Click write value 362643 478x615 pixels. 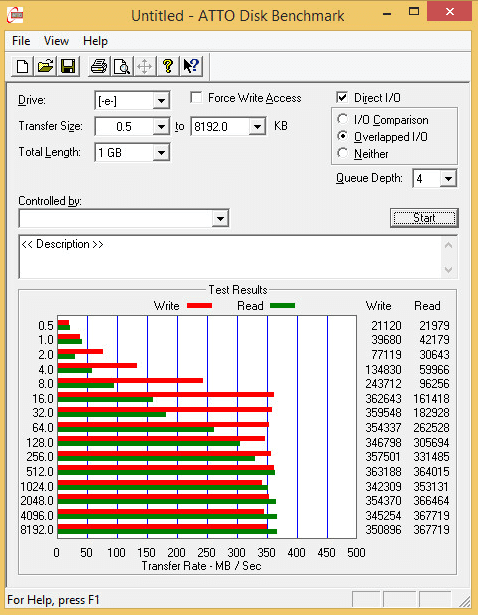pos(383,398)
